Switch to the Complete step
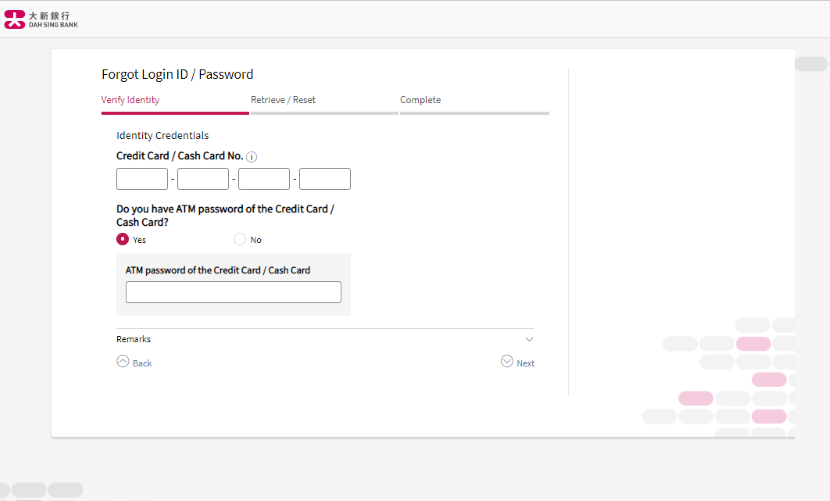The width and height of the screenshot is (830, 501). click(x=420, y=100)
